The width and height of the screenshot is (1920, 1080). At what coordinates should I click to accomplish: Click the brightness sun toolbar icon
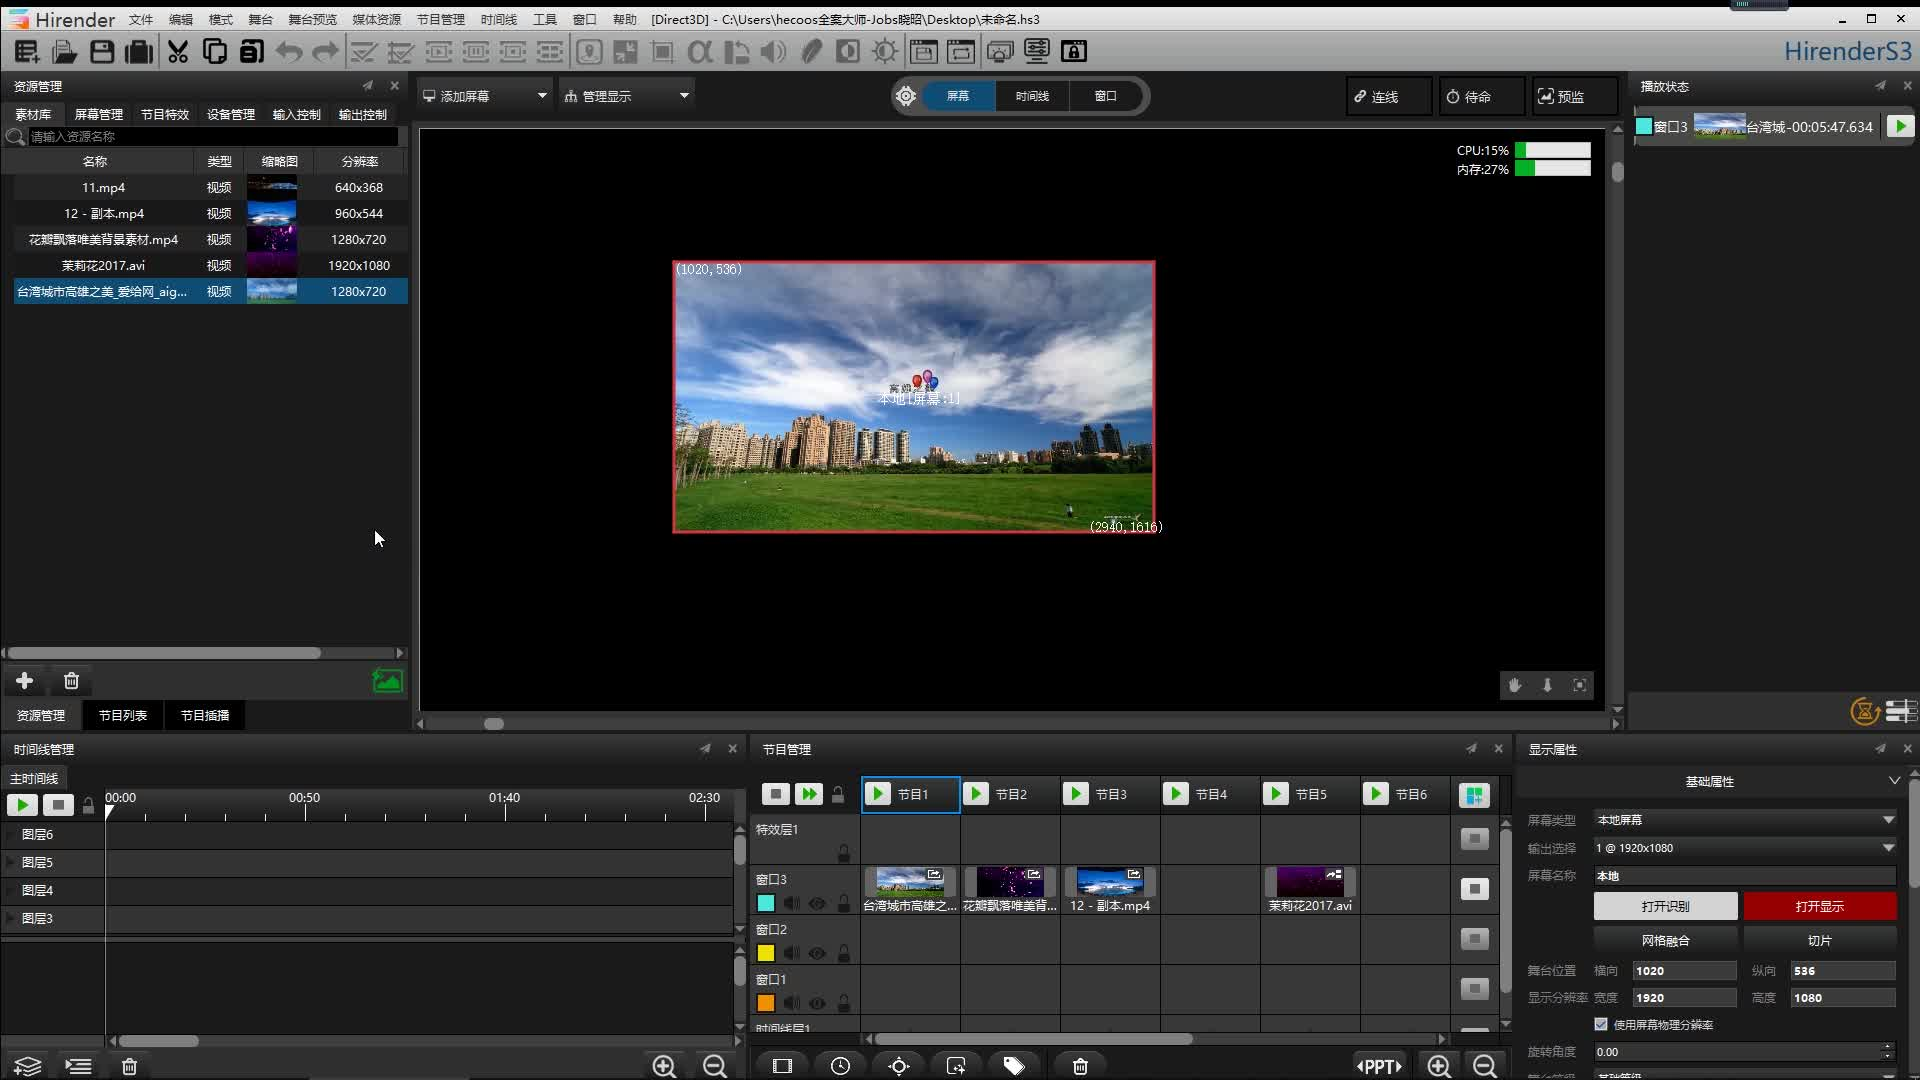[885, 52]
